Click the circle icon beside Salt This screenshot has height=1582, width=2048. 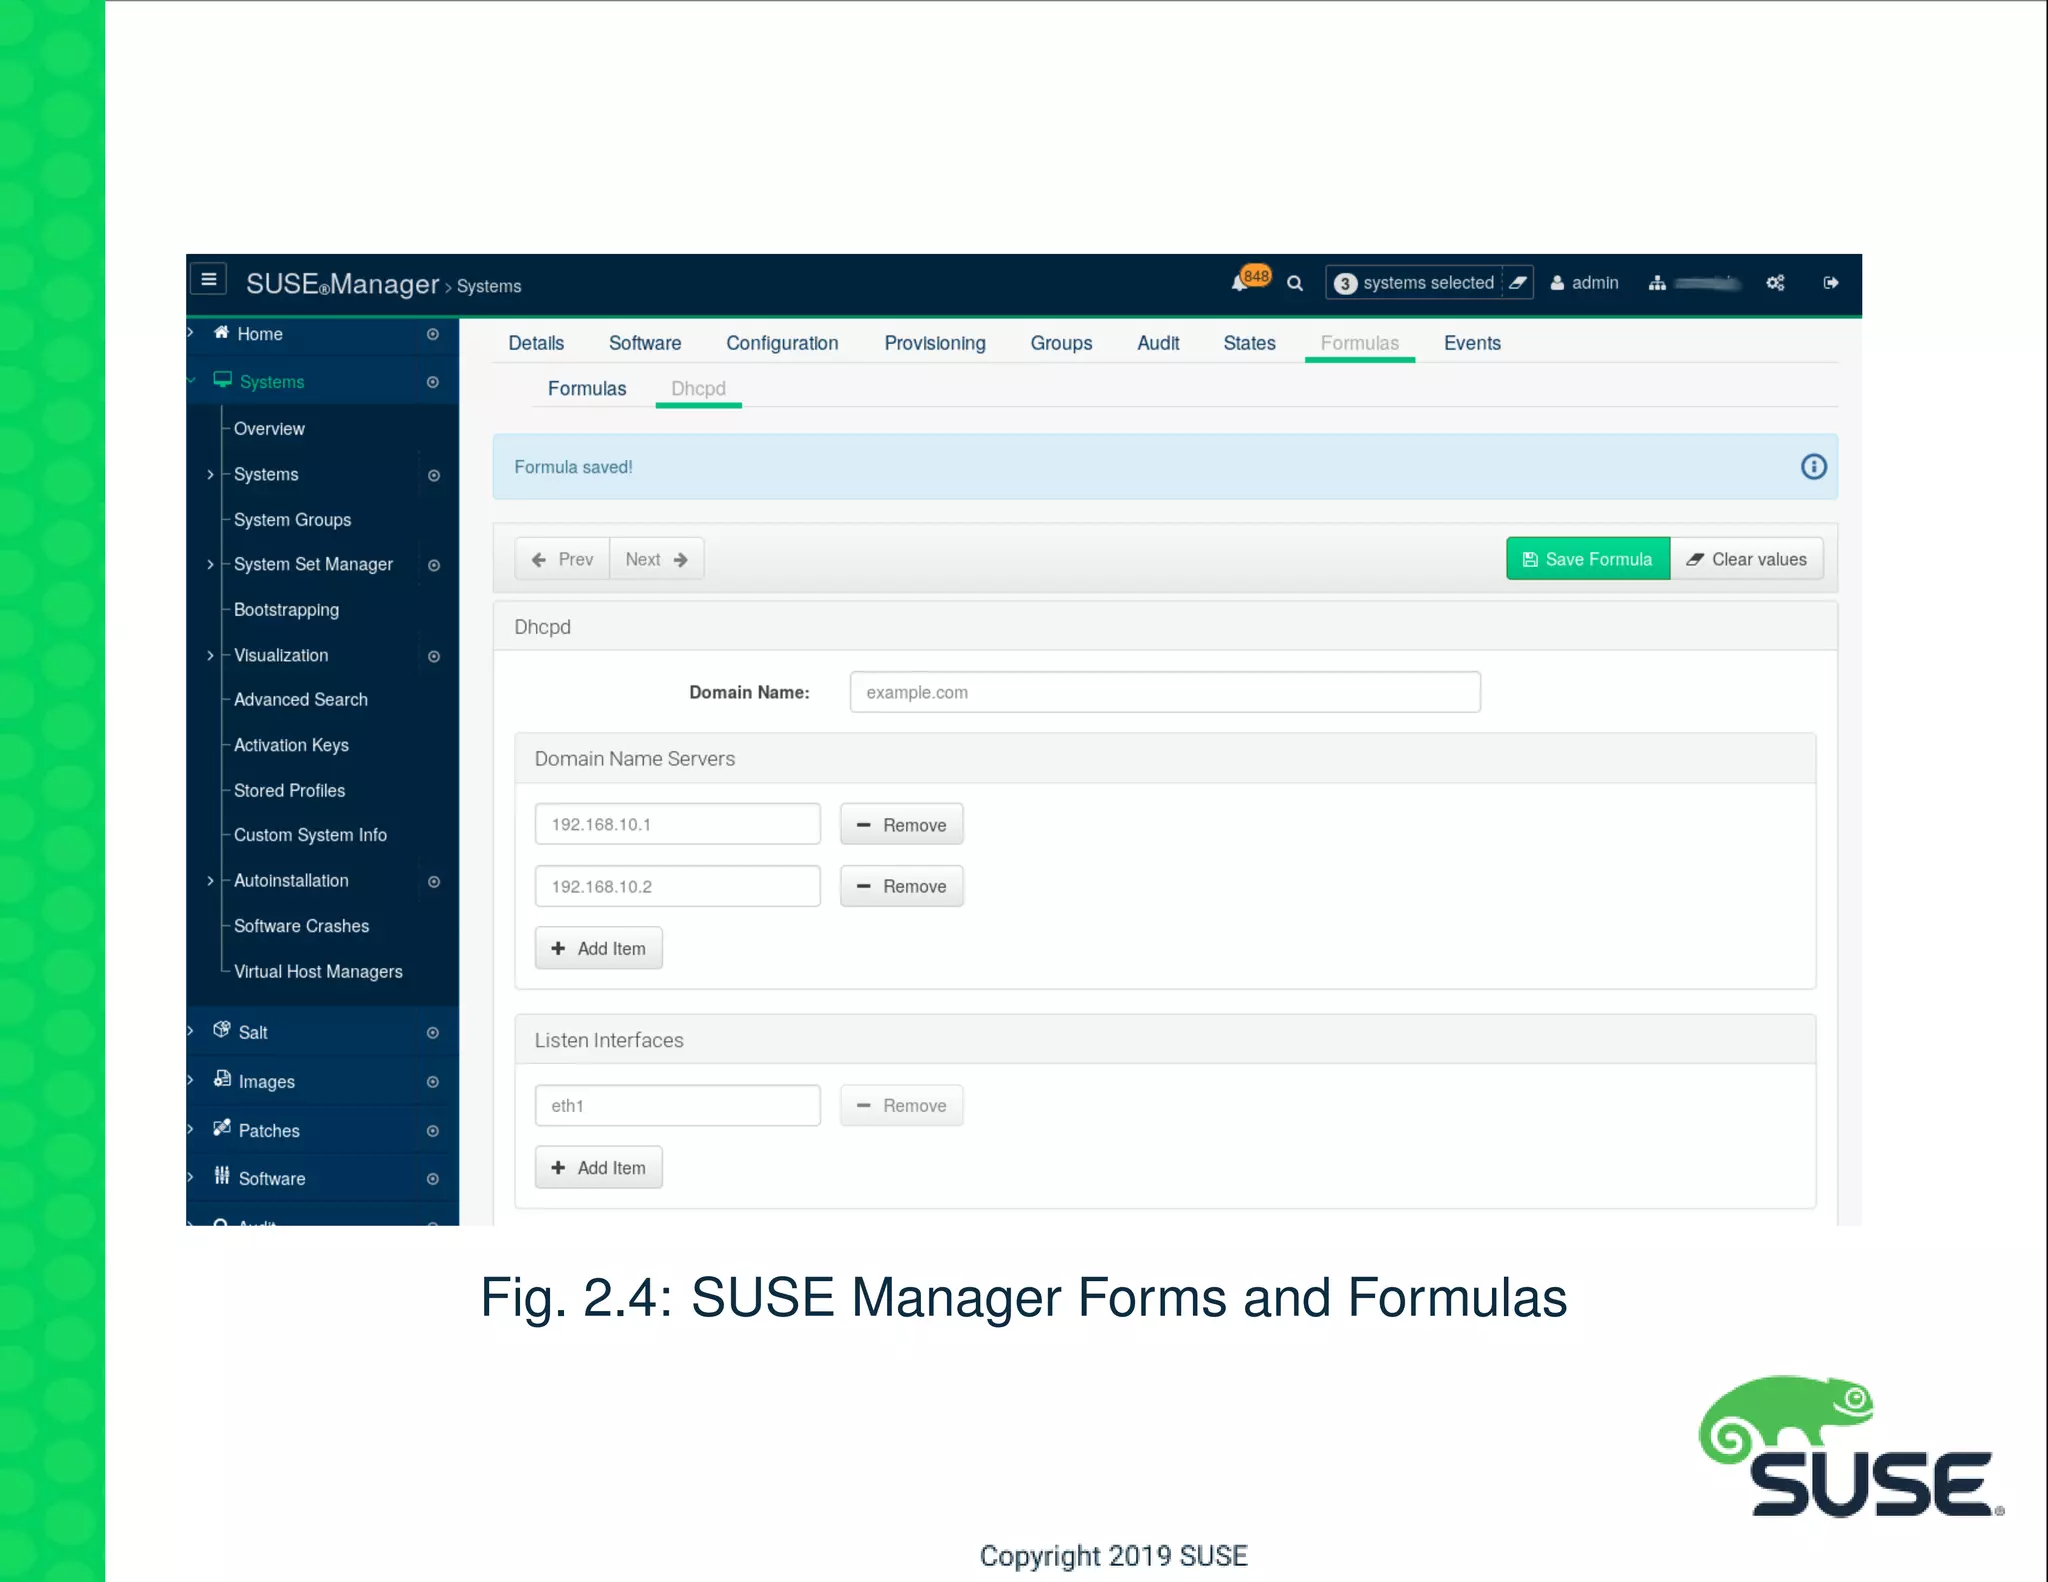pos(433,1032)
